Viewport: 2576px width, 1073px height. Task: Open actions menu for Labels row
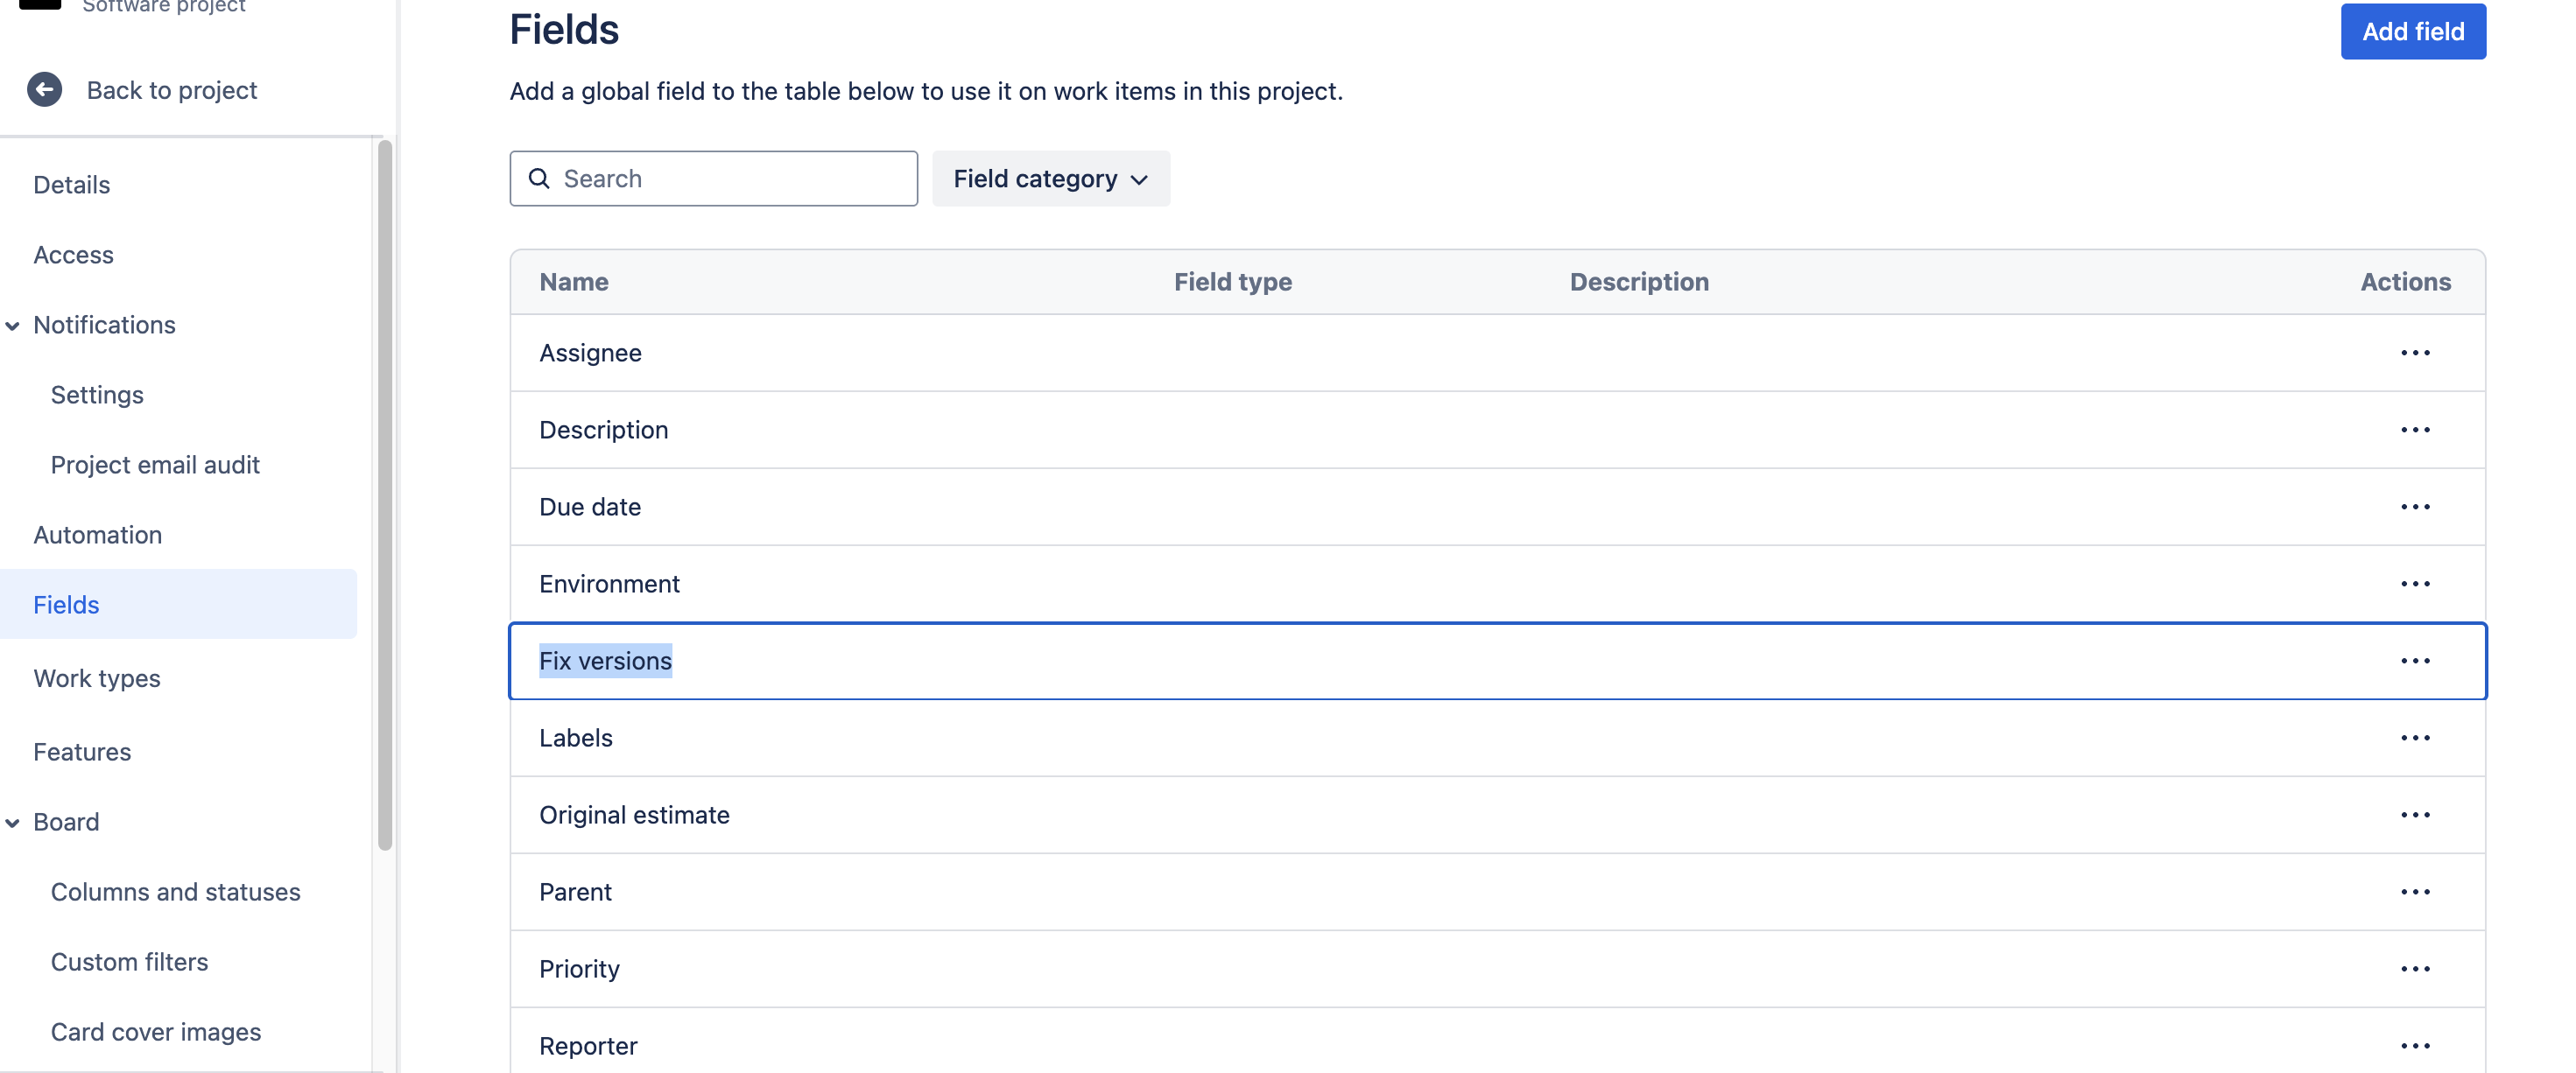2414,738
